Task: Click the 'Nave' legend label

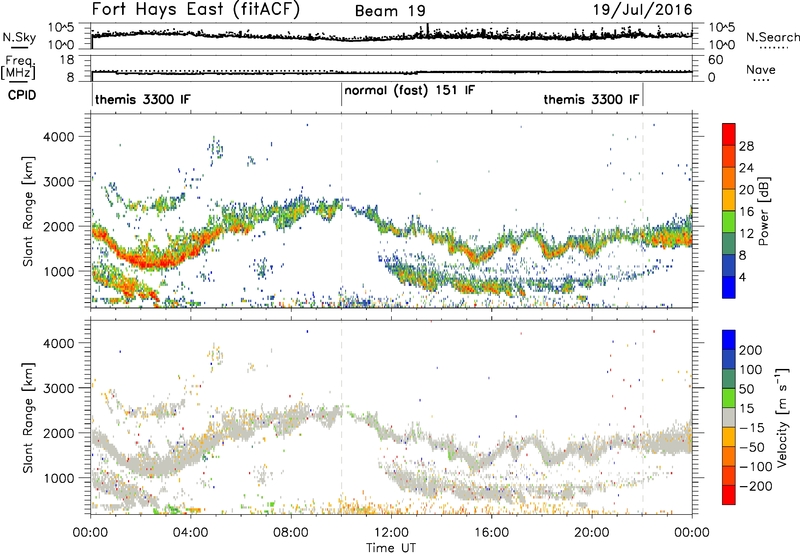Action: (761, 69)
